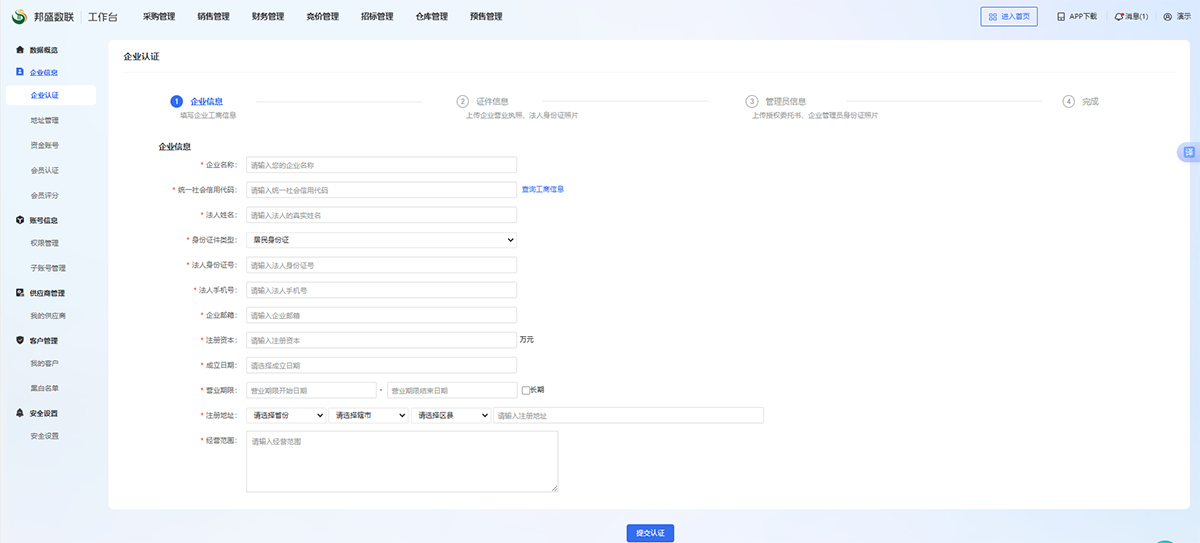Open 消息(1) messages
This screenshot has height=543, width=1200.
[1137, 17]
